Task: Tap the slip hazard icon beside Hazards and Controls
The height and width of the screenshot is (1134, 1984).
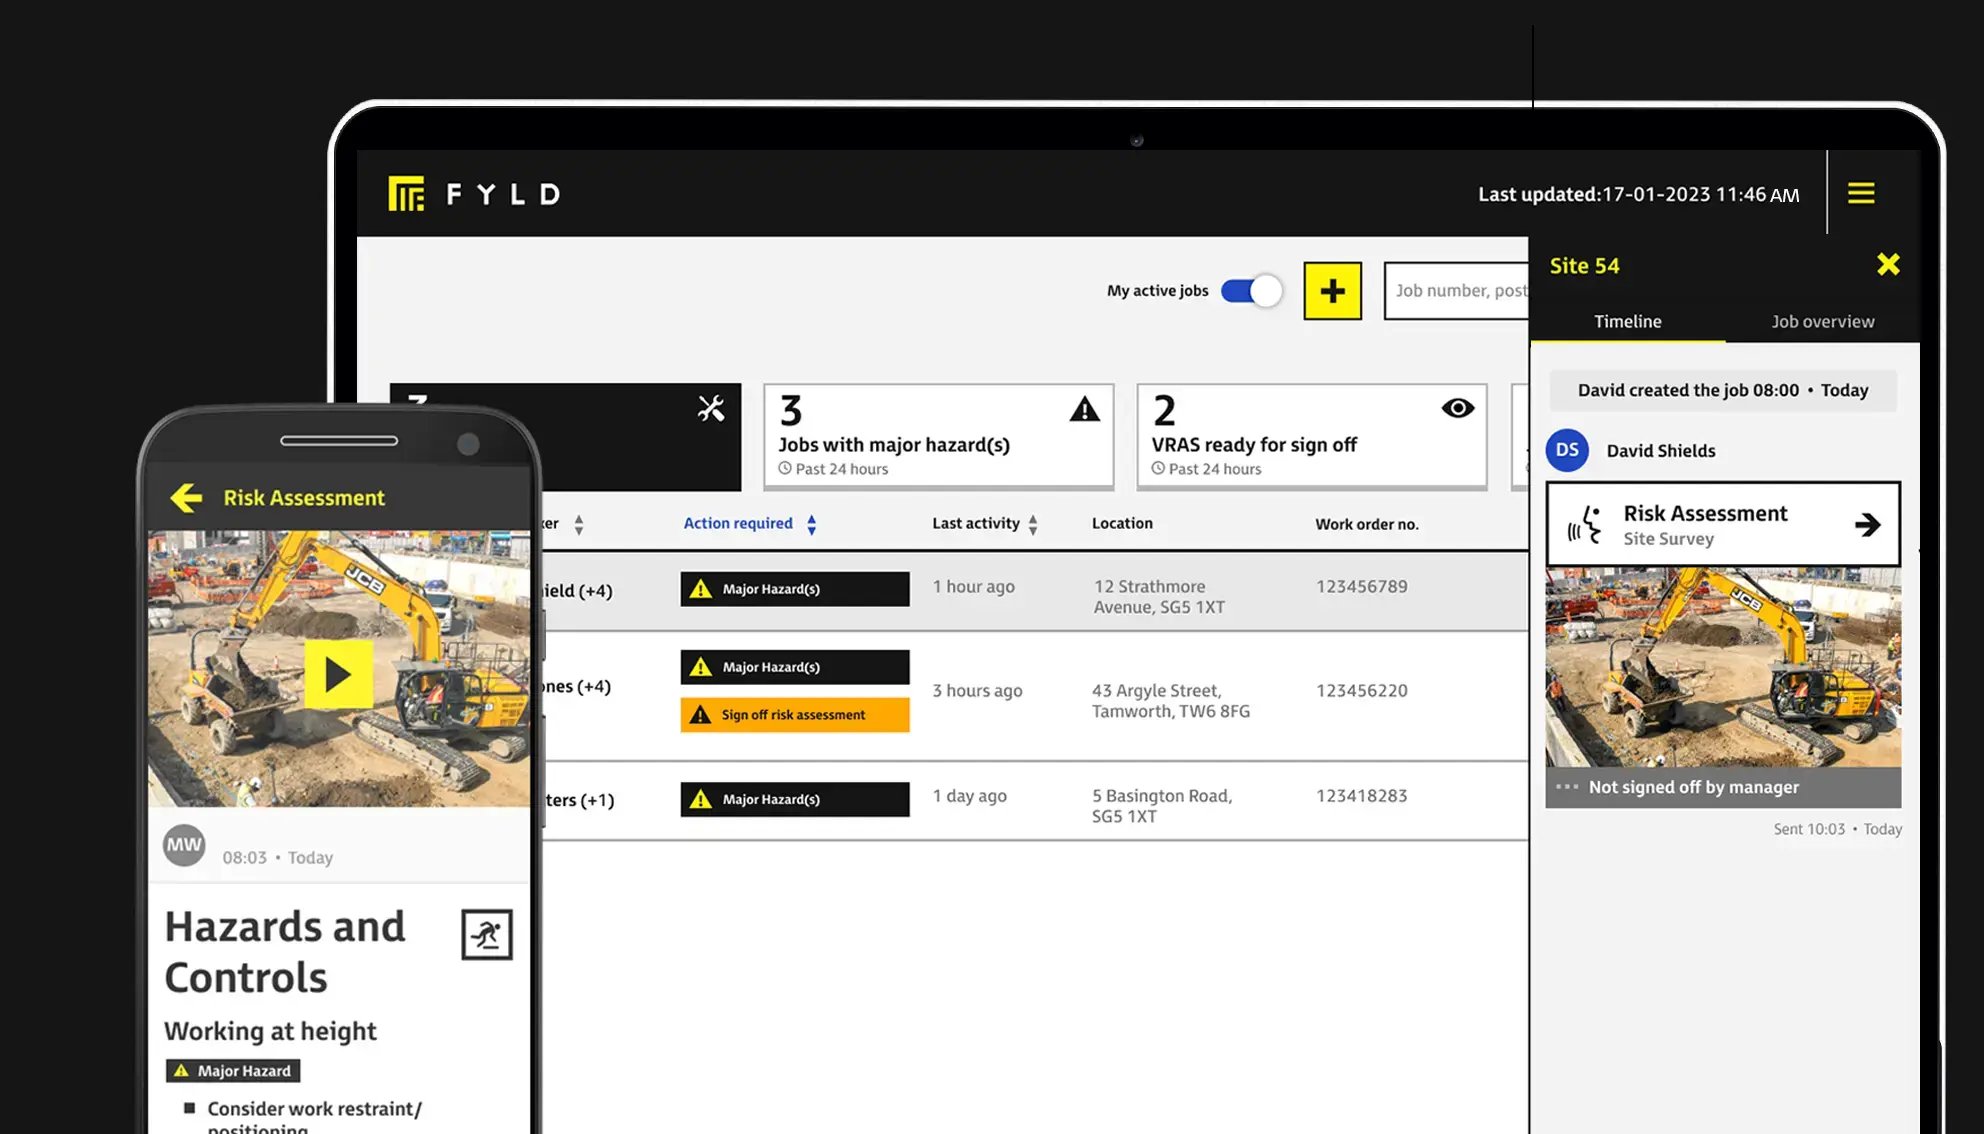Action: click(487, 934)
